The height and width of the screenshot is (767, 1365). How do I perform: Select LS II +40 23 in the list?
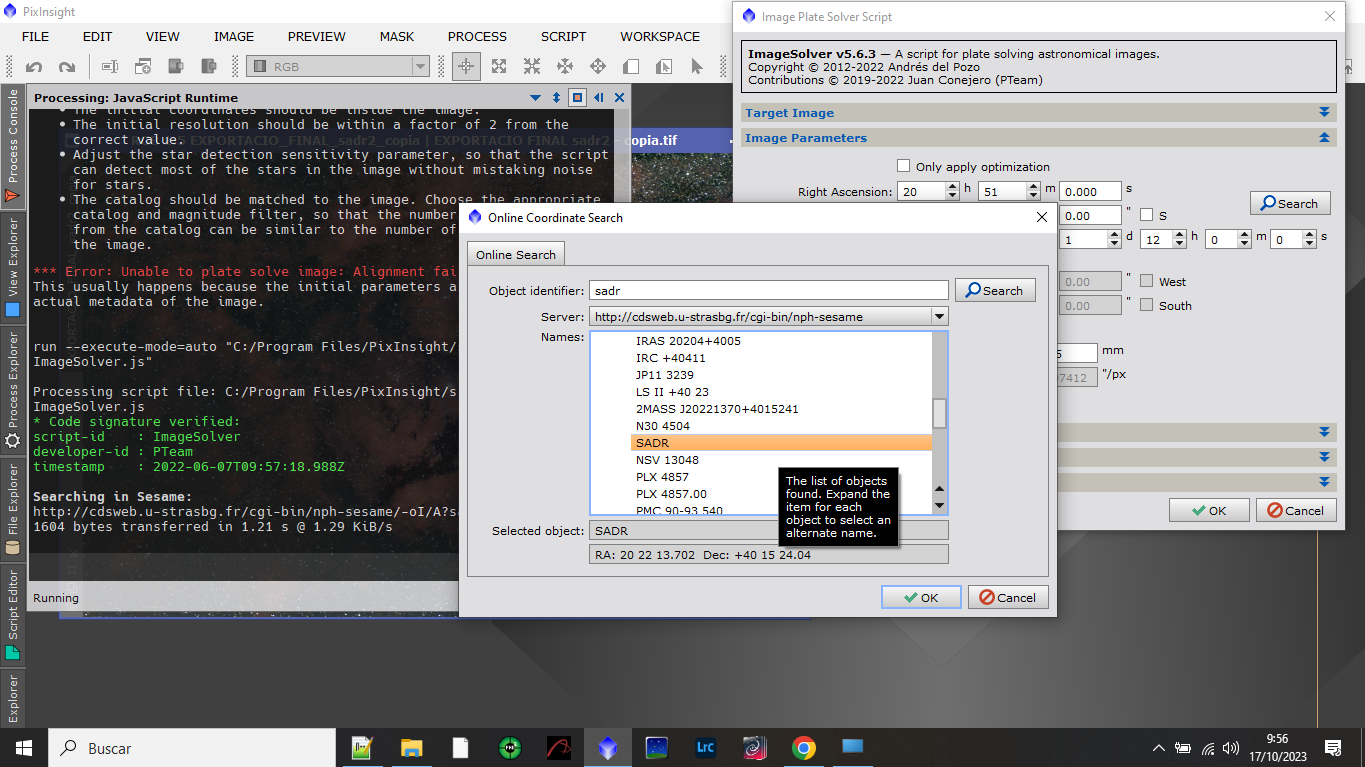pyautogui.click(x=672, y=392)
